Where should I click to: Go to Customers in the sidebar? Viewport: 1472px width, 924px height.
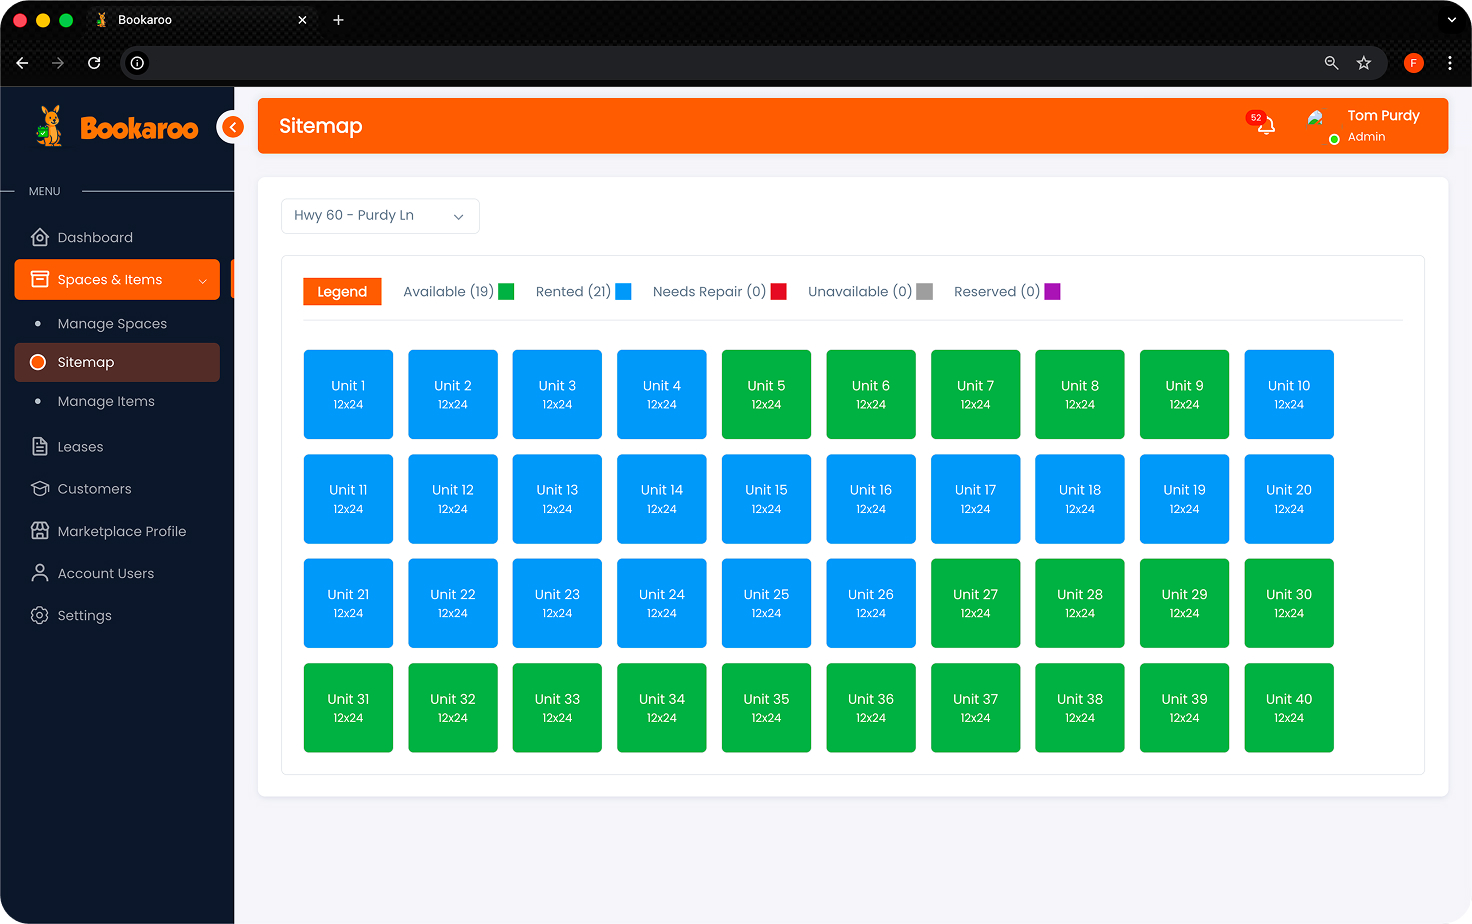pyautogui.click(x=94, y=489)
